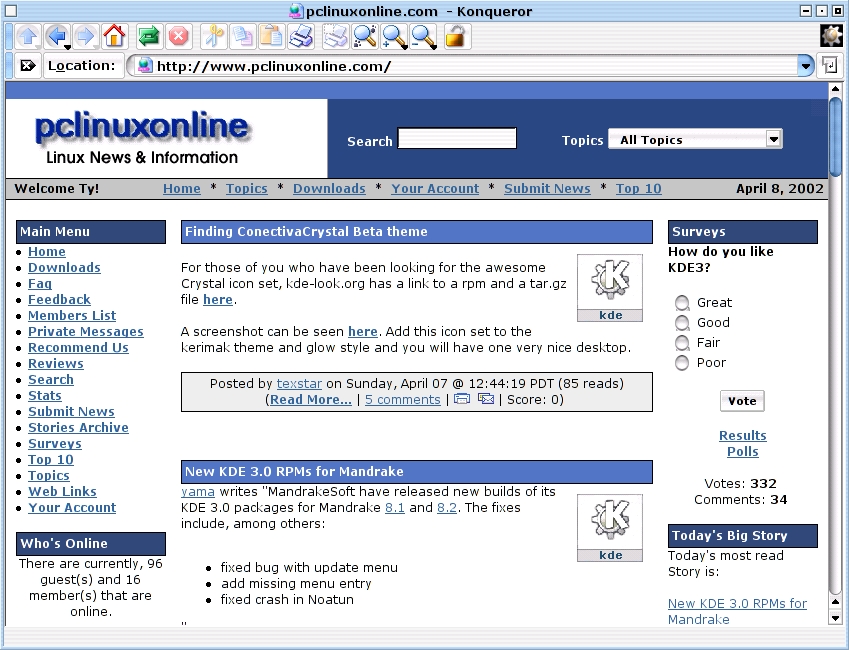Open Members List in Main Menu
The image size is (849, 650).
tap(72, 316)
